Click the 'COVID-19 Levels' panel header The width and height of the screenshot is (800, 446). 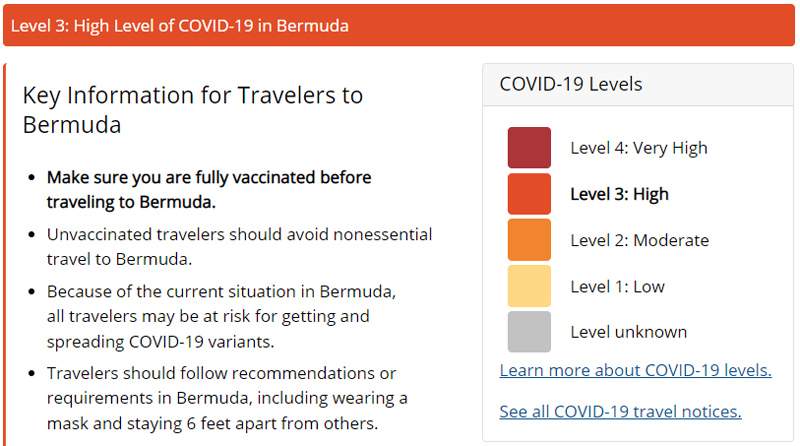coord(571,84)
